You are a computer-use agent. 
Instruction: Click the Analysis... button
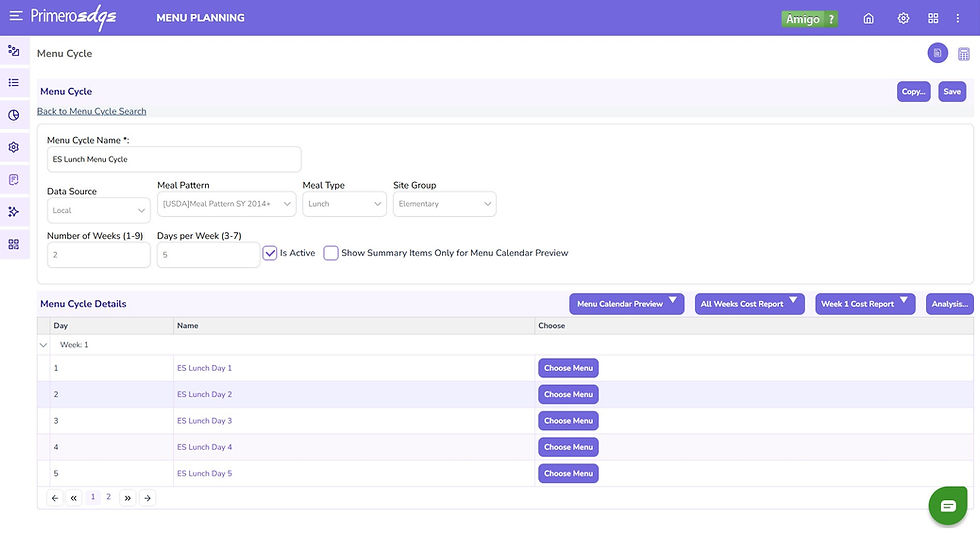point(949,304)
